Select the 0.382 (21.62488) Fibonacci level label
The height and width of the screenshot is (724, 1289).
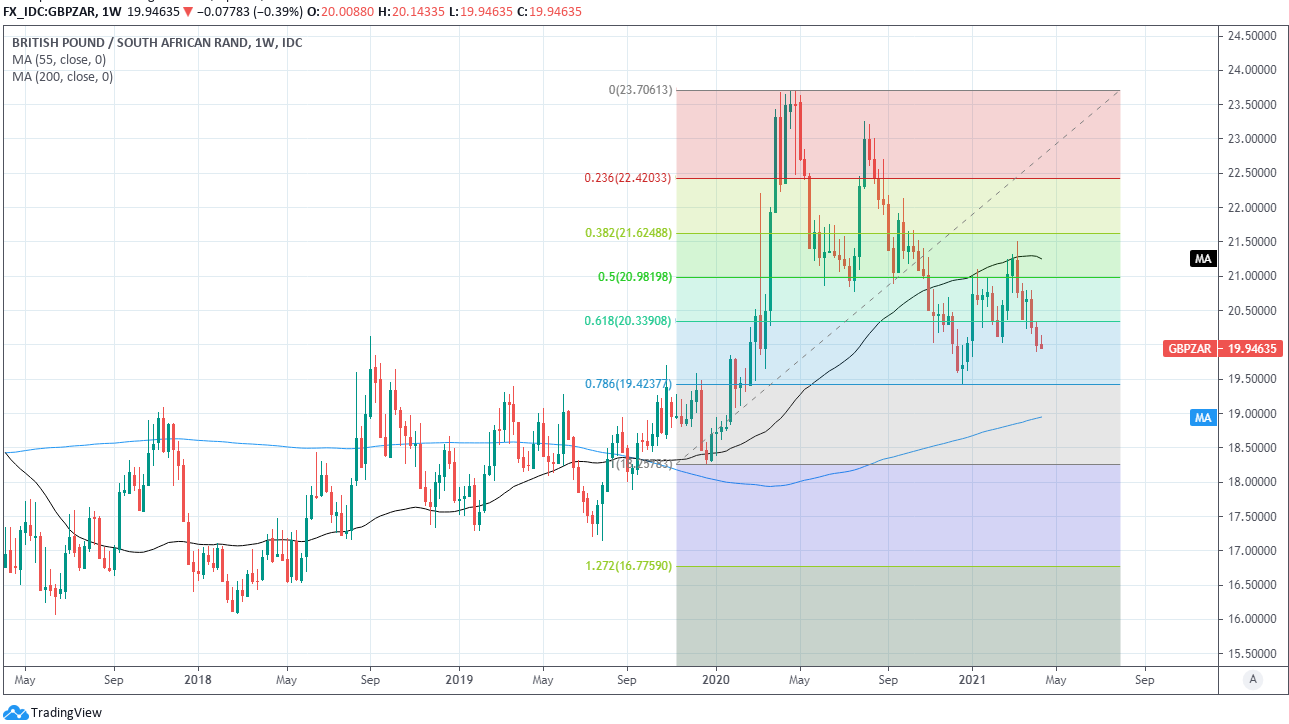pyautogui.click(x=628, y=233)
